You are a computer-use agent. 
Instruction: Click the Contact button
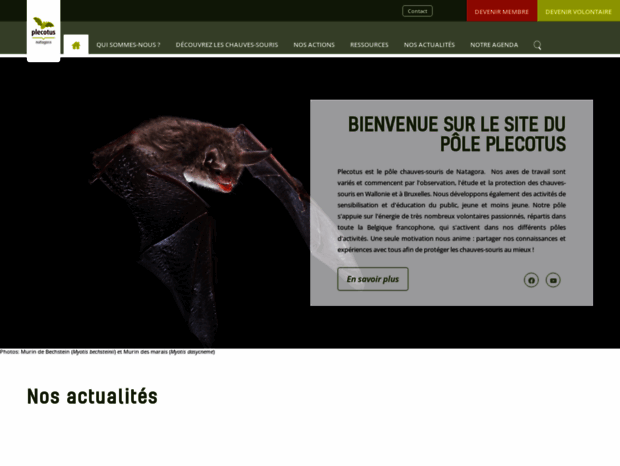(x=418, y=11)
